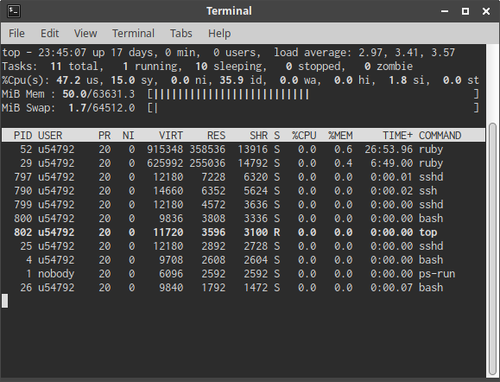The image size is (500, 382).
Task: Open the Tabs menu
Action: click(x=181, y=33)
